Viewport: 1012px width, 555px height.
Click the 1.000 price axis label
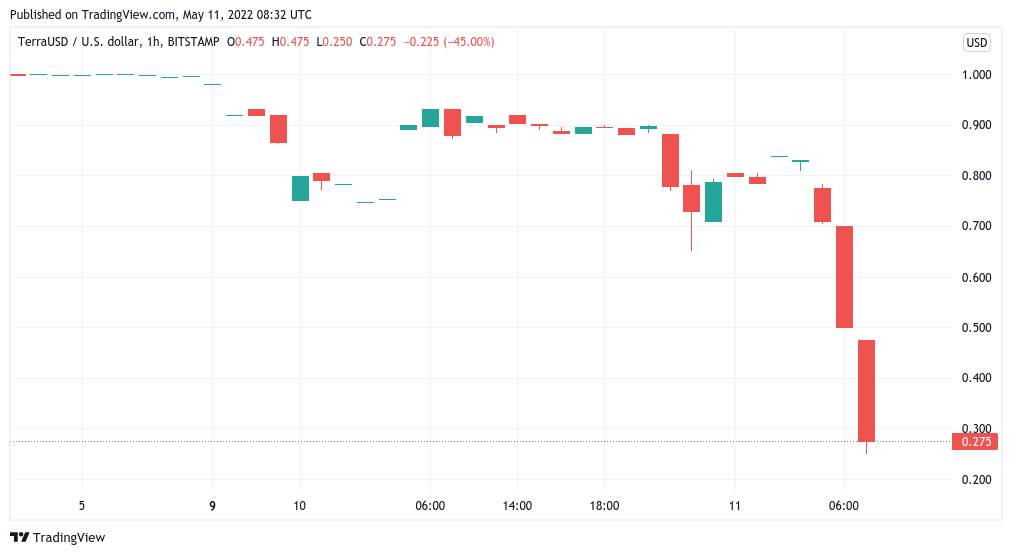pos(974,75)
